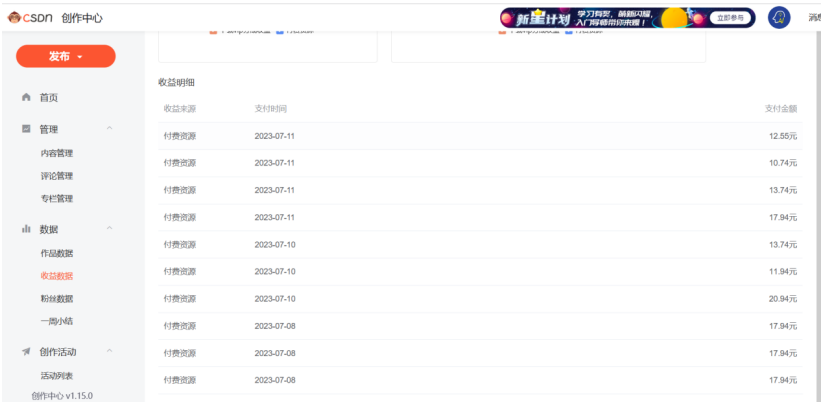This screenshot has width=821, height=406.
Task: Click the CSDN monkey logo
Action: point(14,18)
